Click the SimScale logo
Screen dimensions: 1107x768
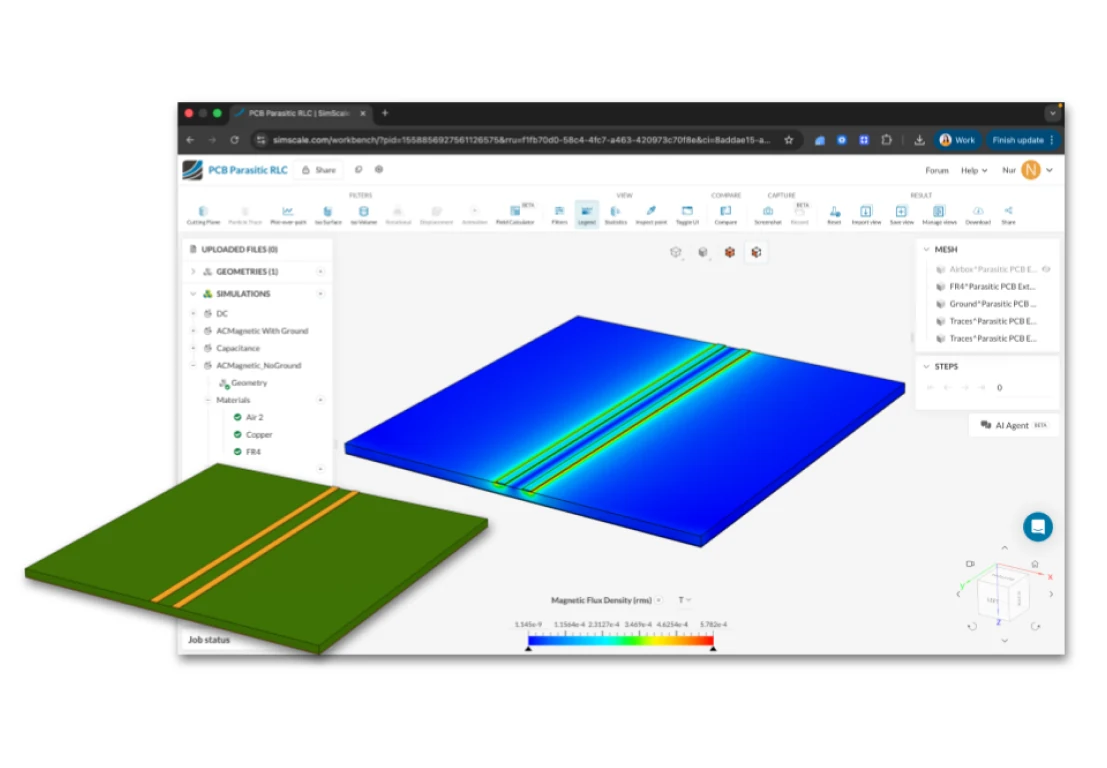[192, 170]
